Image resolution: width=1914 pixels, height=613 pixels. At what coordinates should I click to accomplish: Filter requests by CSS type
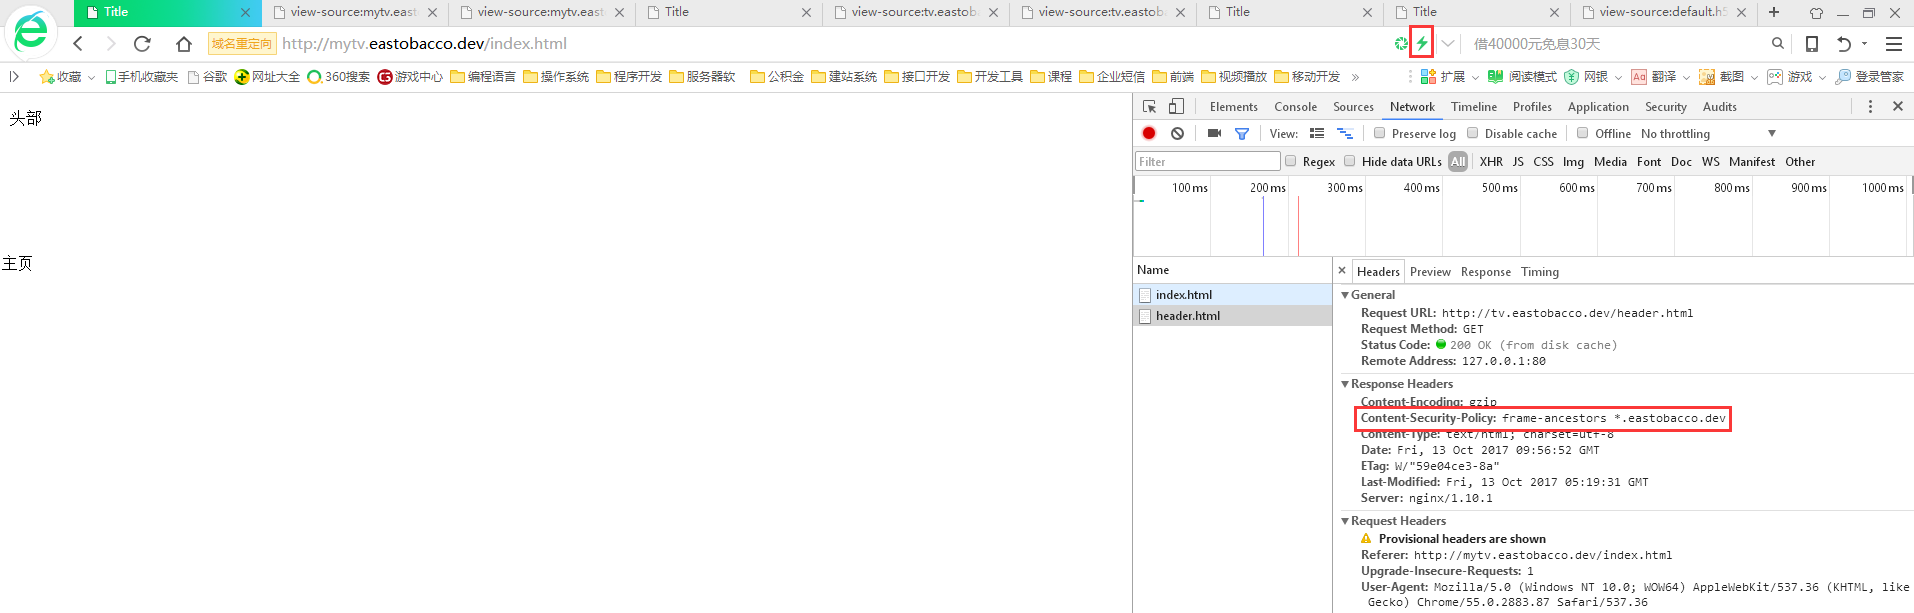[1543, 162]
